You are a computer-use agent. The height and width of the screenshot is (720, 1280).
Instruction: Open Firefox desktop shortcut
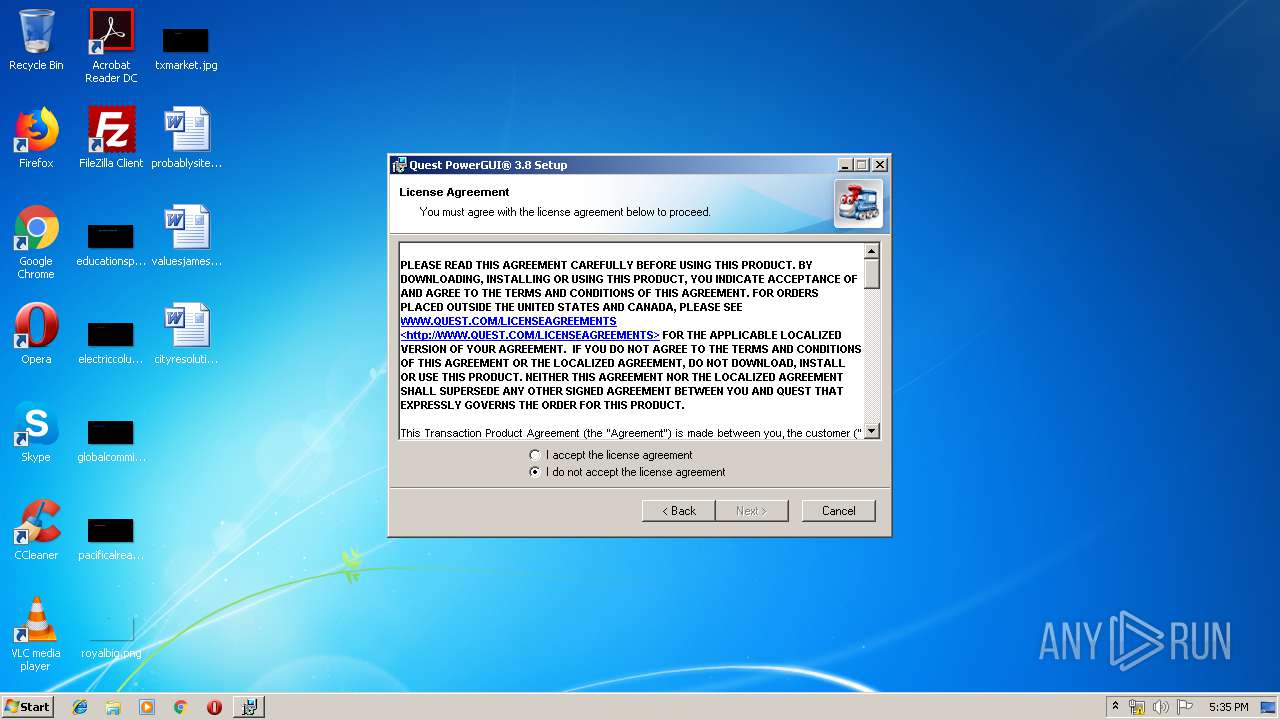[36, 138]
